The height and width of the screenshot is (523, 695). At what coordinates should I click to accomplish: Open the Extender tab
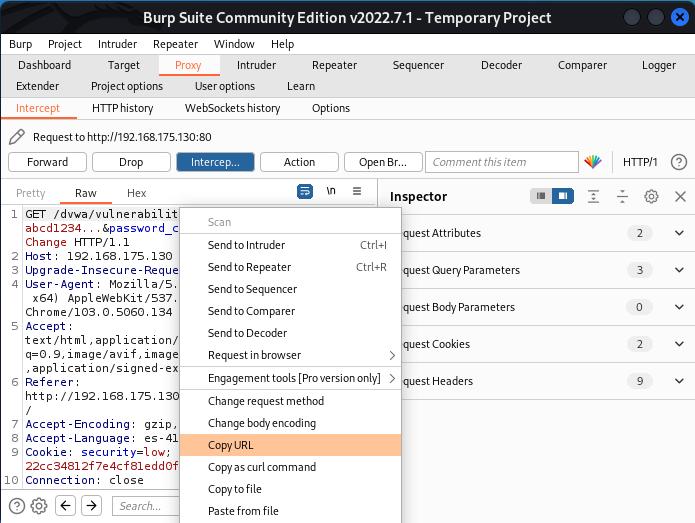(x=38, y=86)
